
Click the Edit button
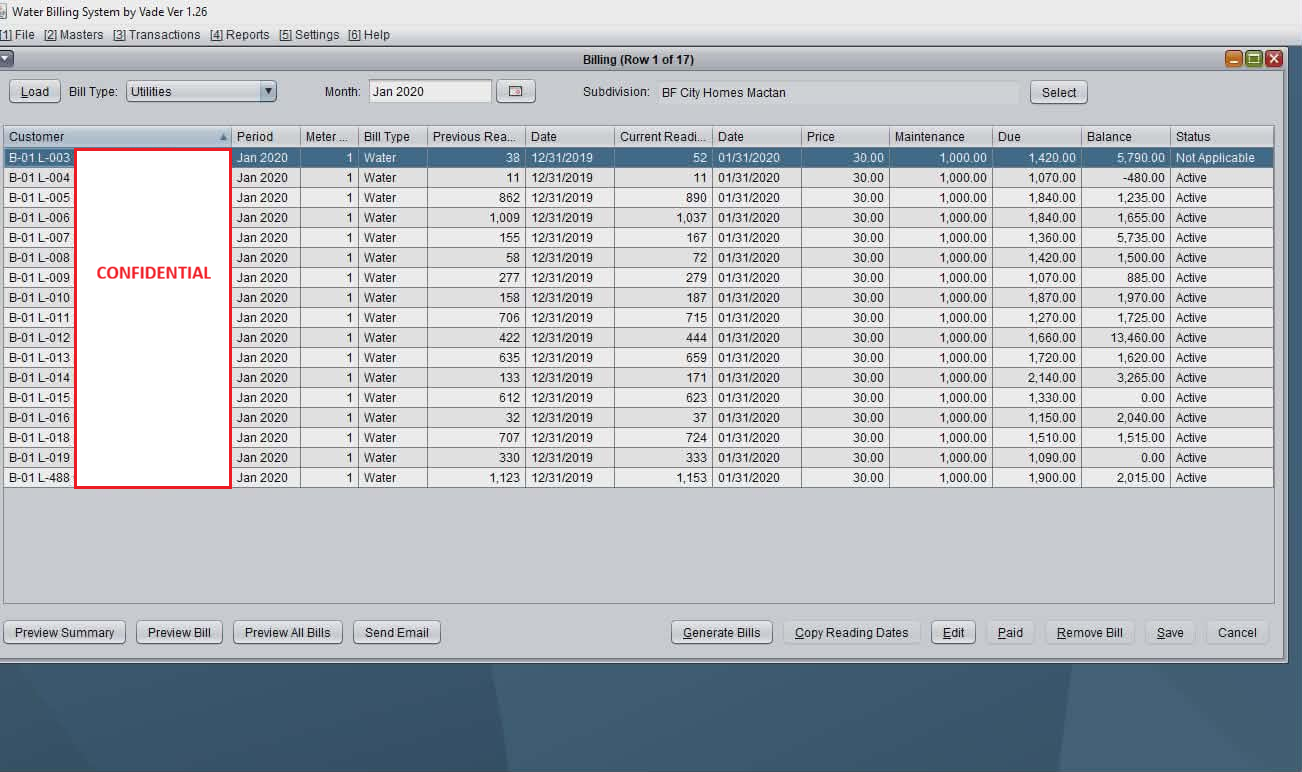click(x=954, y=633)
